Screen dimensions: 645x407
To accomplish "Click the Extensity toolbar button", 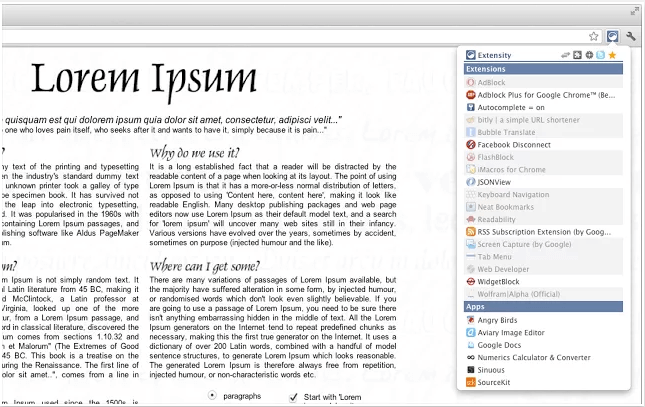I will tap(613, 36).
